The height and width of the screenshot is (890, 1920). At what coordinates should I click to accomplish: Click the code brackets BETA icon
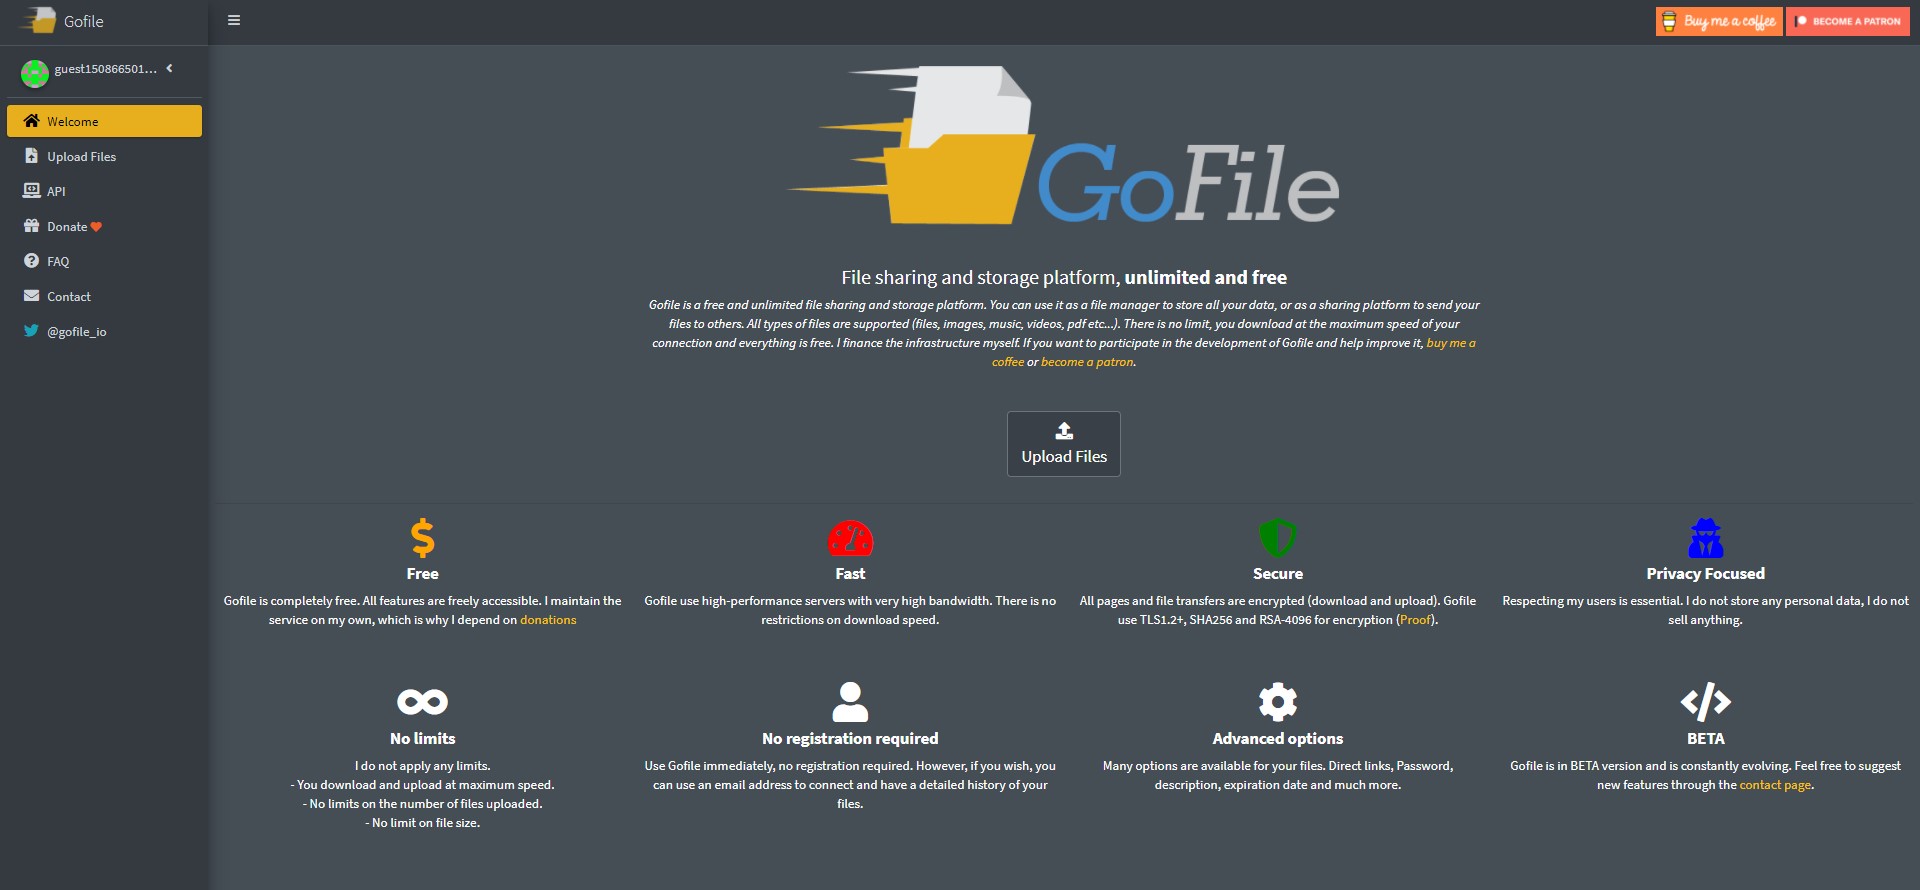pos(1706,702)
